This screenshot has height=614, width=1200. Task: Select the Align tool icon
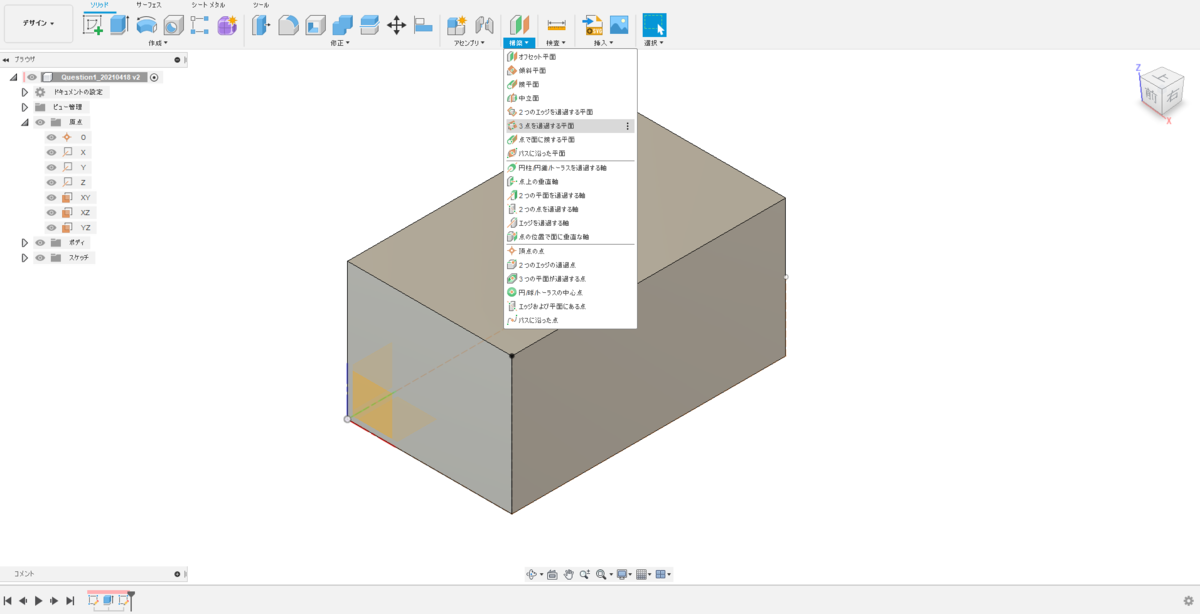click(423, 25)
